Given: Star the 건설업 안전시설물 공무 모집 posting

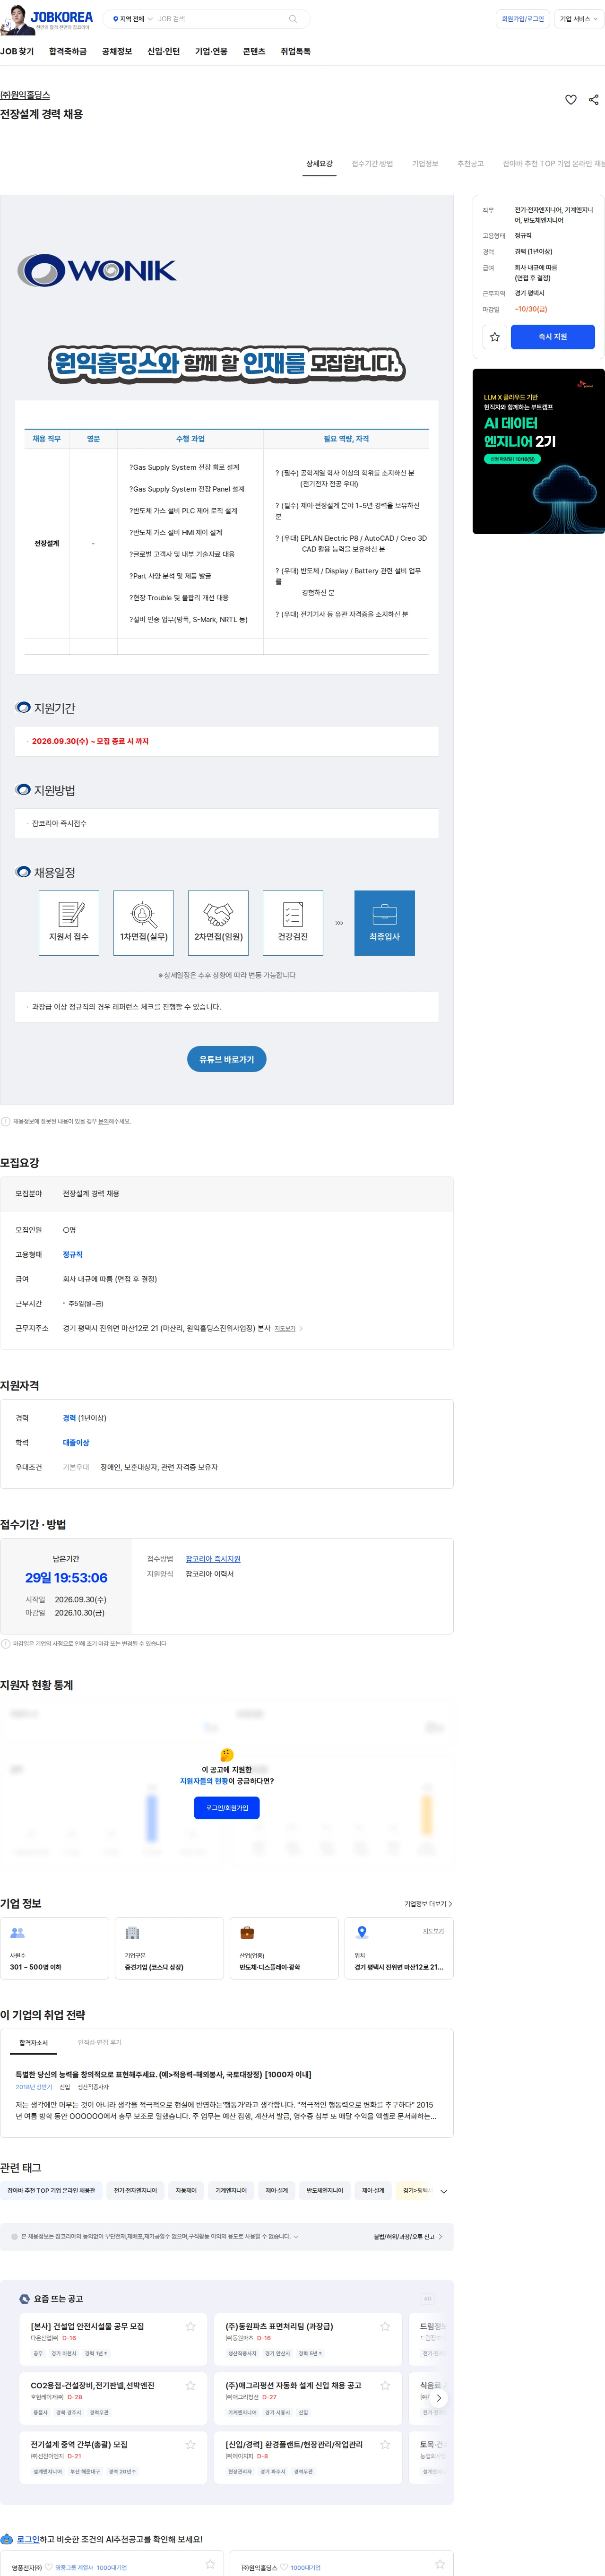Looking at the screenshot, I should click(x=190, y=2326).
